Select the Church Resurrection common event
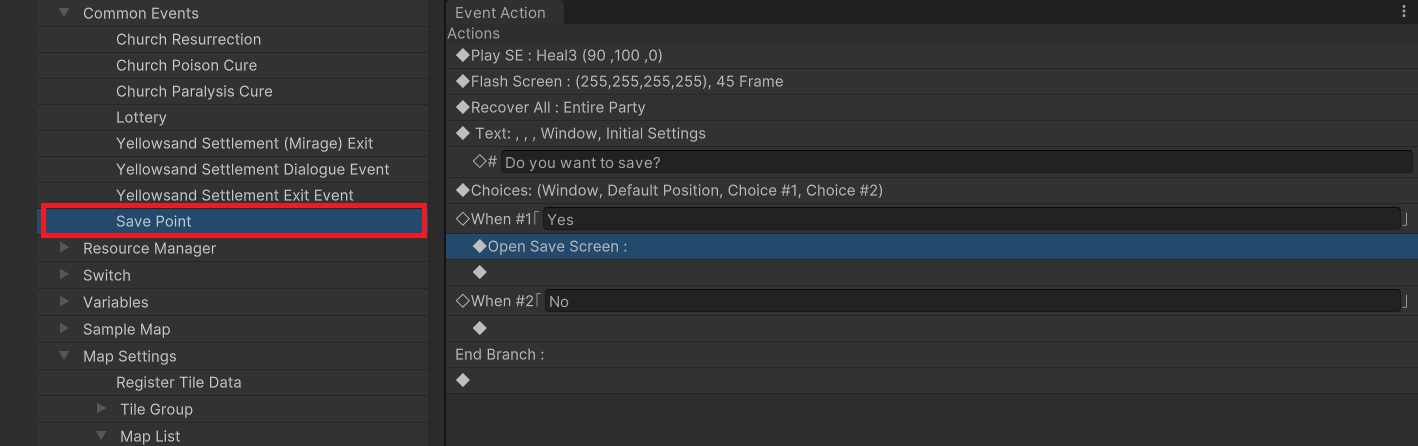The image size is (1418, 446). coord(188,39)
